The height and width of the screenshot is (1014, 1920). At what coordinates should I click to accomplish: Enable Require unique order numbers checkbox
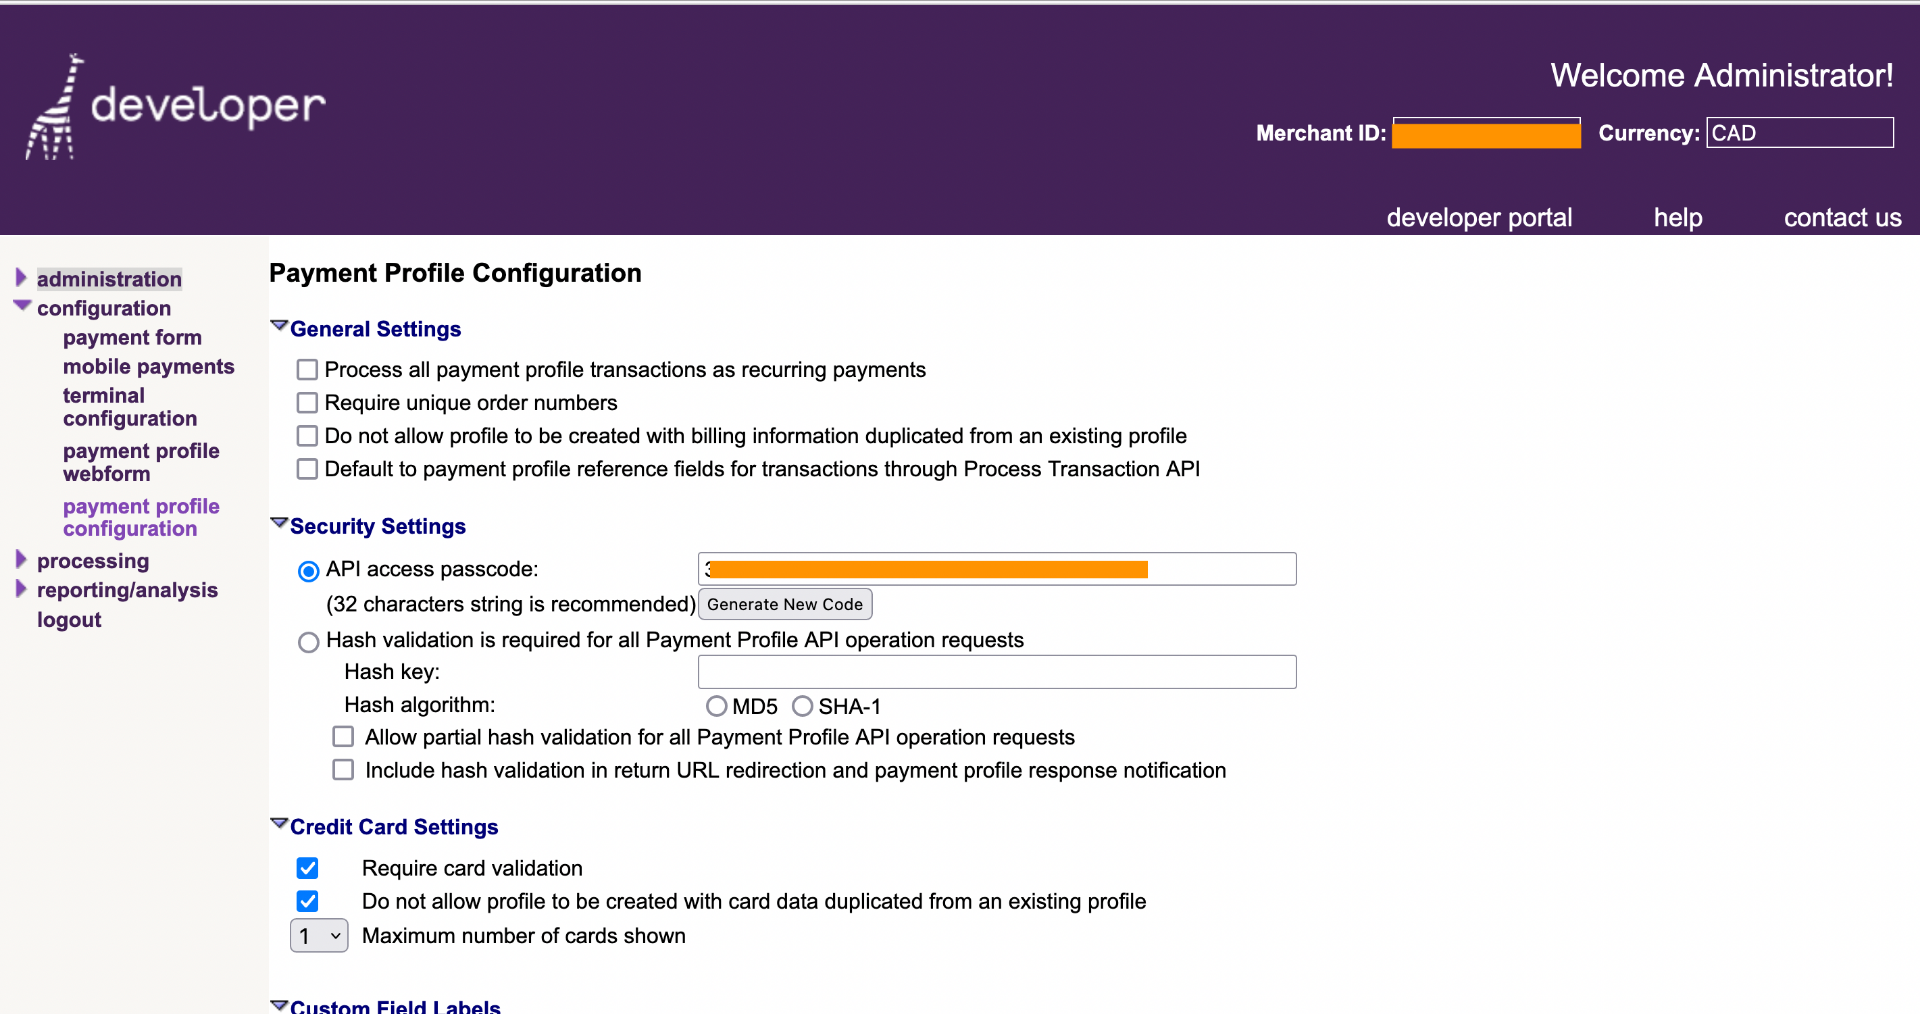(307, 403)
